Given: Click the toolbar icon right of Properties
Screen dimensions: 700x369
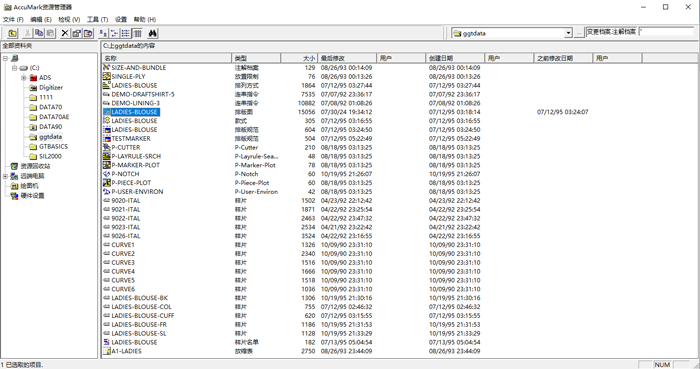Looking at the screenshot, I should (88, 33).
